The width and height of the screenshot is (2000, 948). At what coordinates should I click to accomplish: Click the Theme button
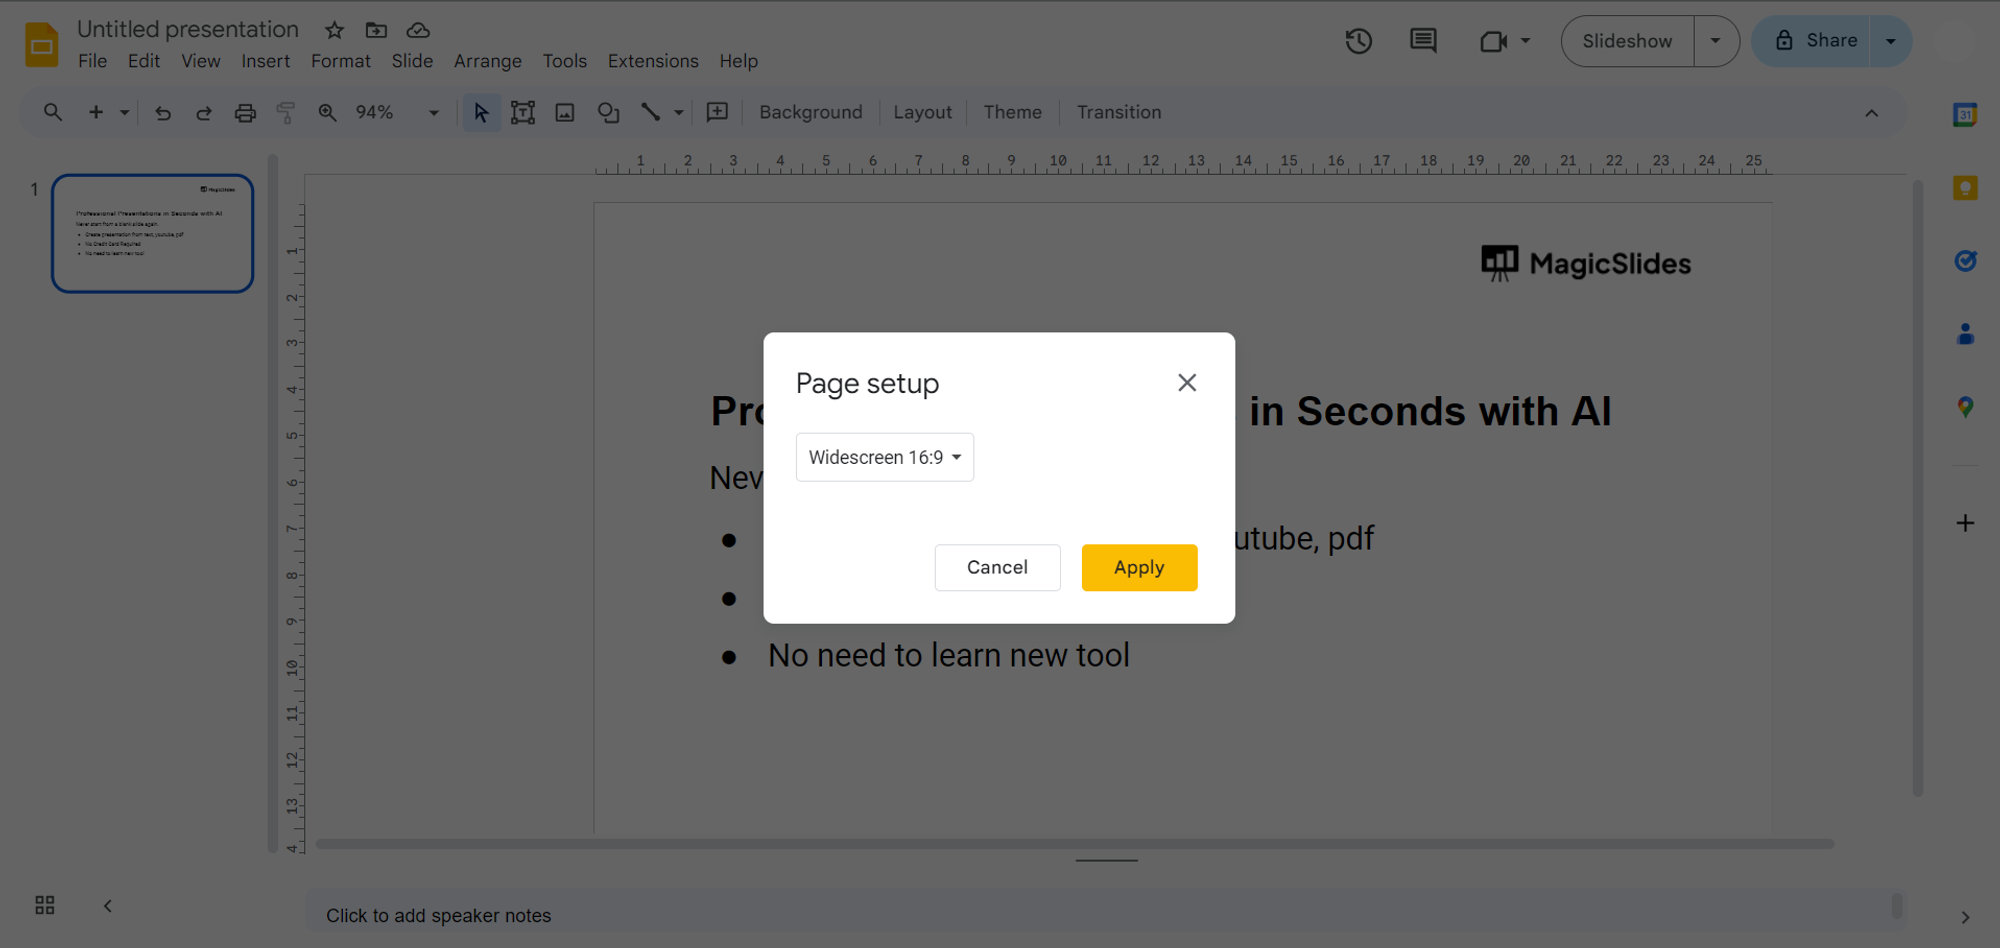point(1012,113)
